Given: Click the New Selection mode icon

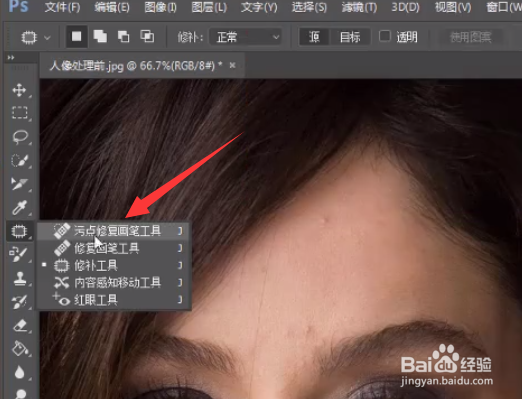Looking at the screenshot, I should (77, 36).
